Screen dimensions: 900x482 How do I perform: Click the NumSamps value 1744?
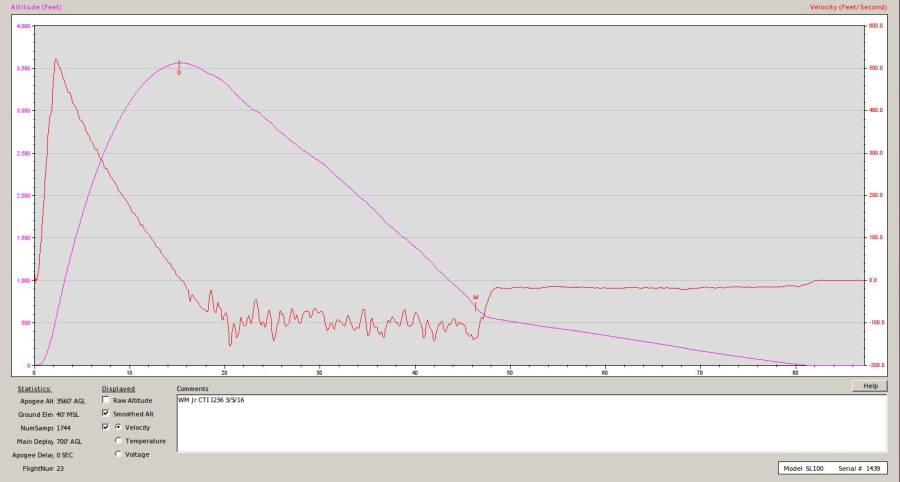click(67, 427)
